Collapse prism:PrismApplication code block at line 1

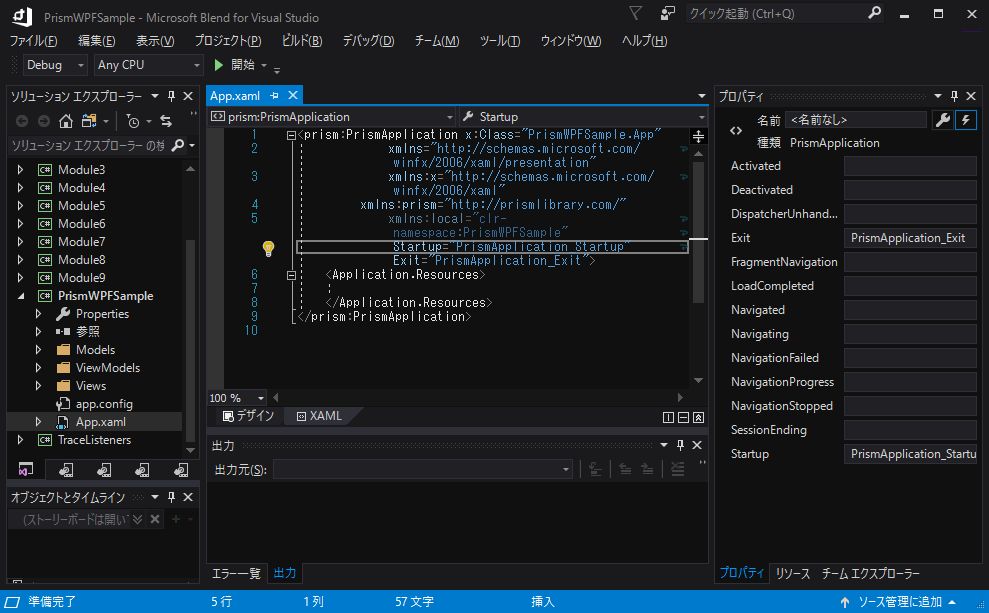coord(291,135)
